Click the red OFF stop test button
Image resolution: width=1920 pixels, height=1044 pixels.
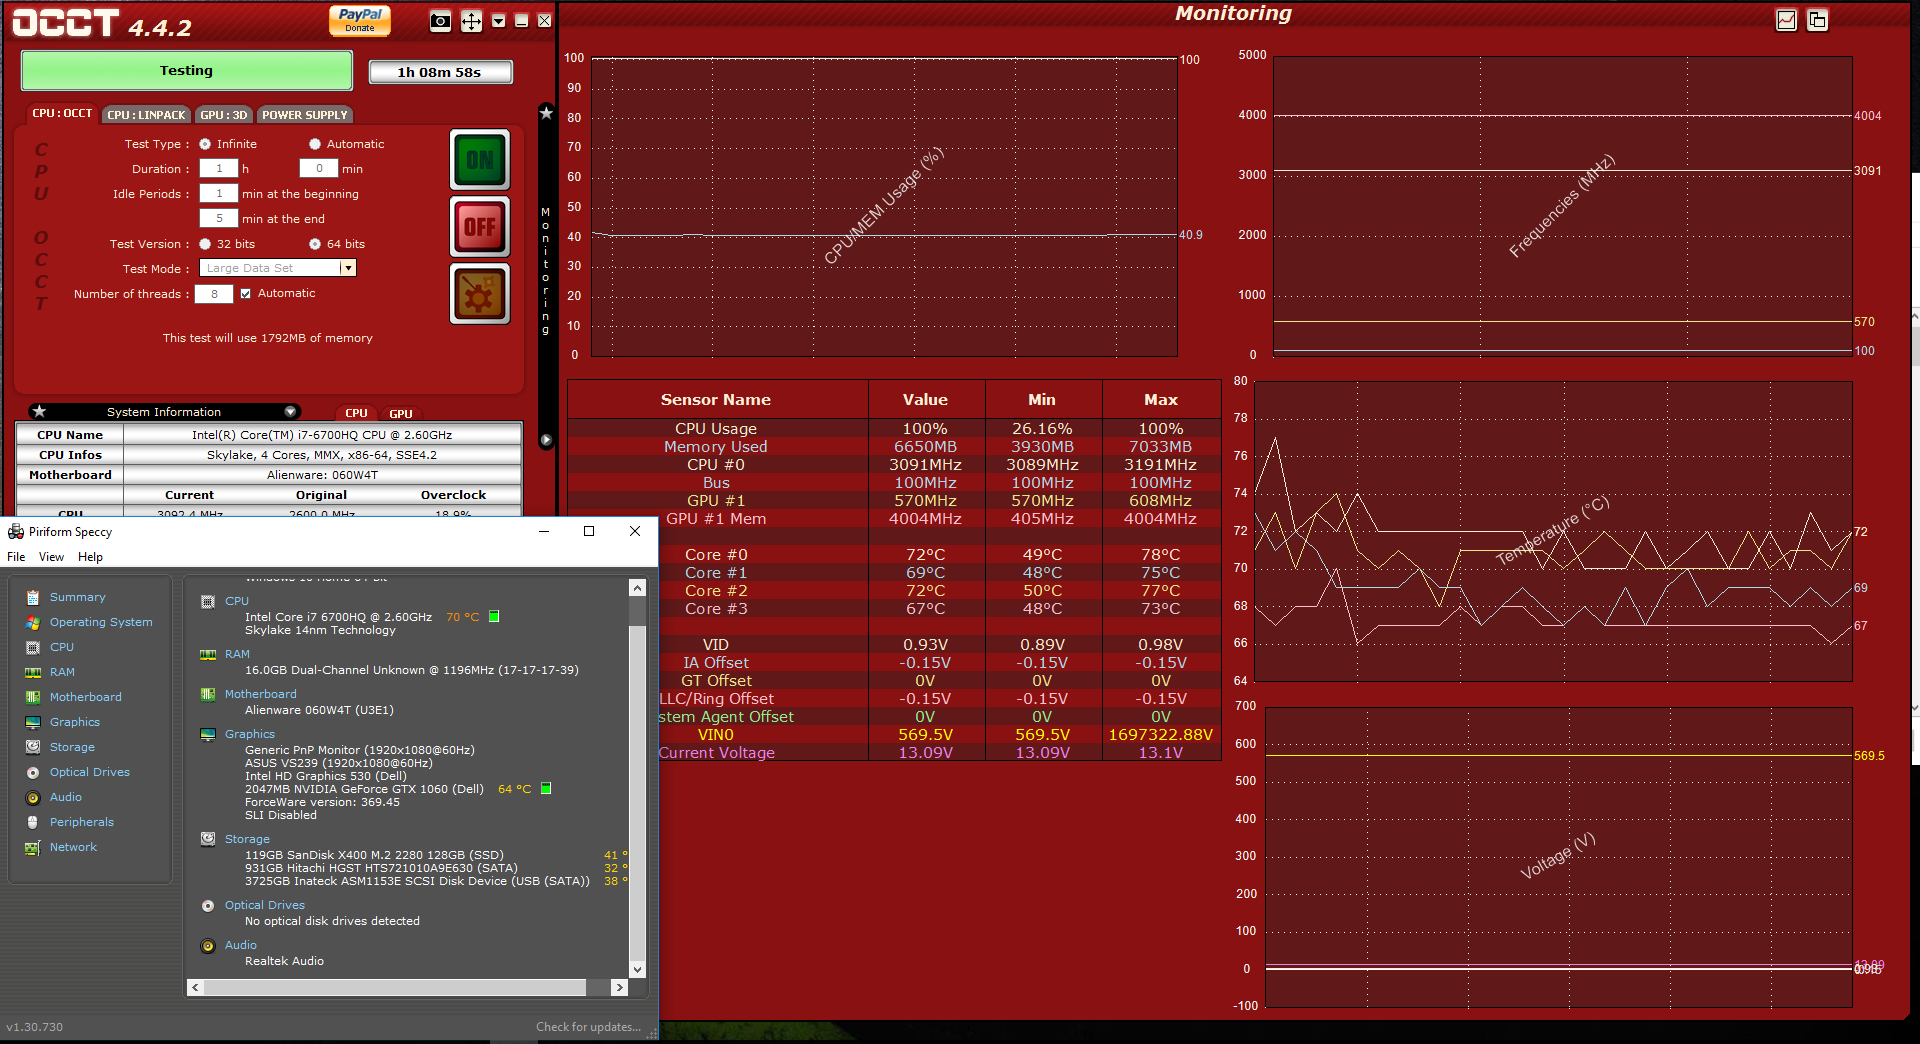pyautogui.click(x=480, y=227)
